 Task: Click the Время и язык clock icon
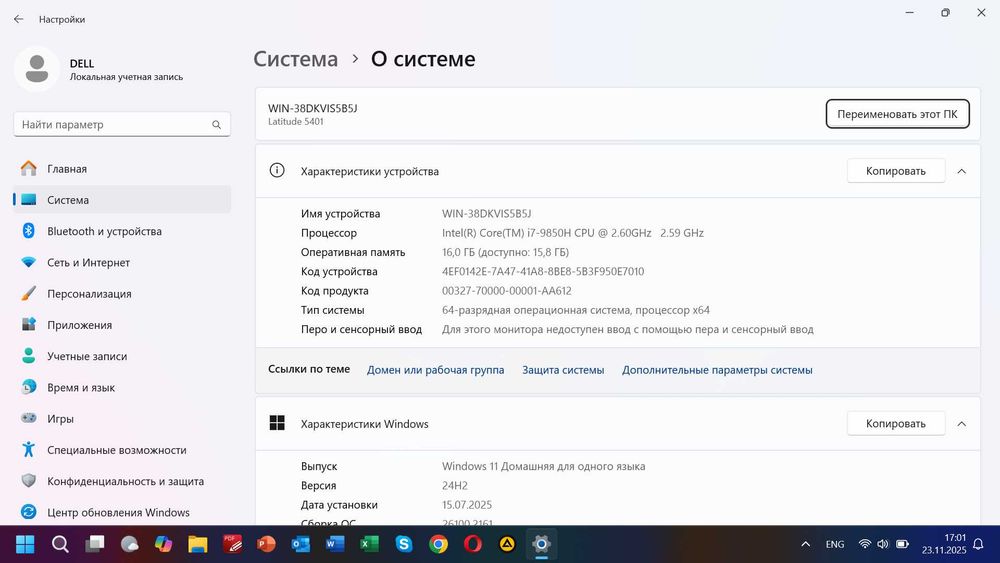click(x=29, y=387)
